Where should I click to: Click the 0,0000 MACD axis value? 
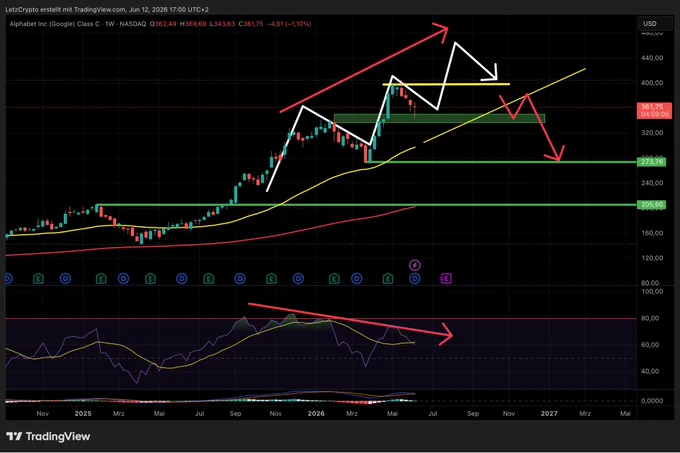(652, 401)
